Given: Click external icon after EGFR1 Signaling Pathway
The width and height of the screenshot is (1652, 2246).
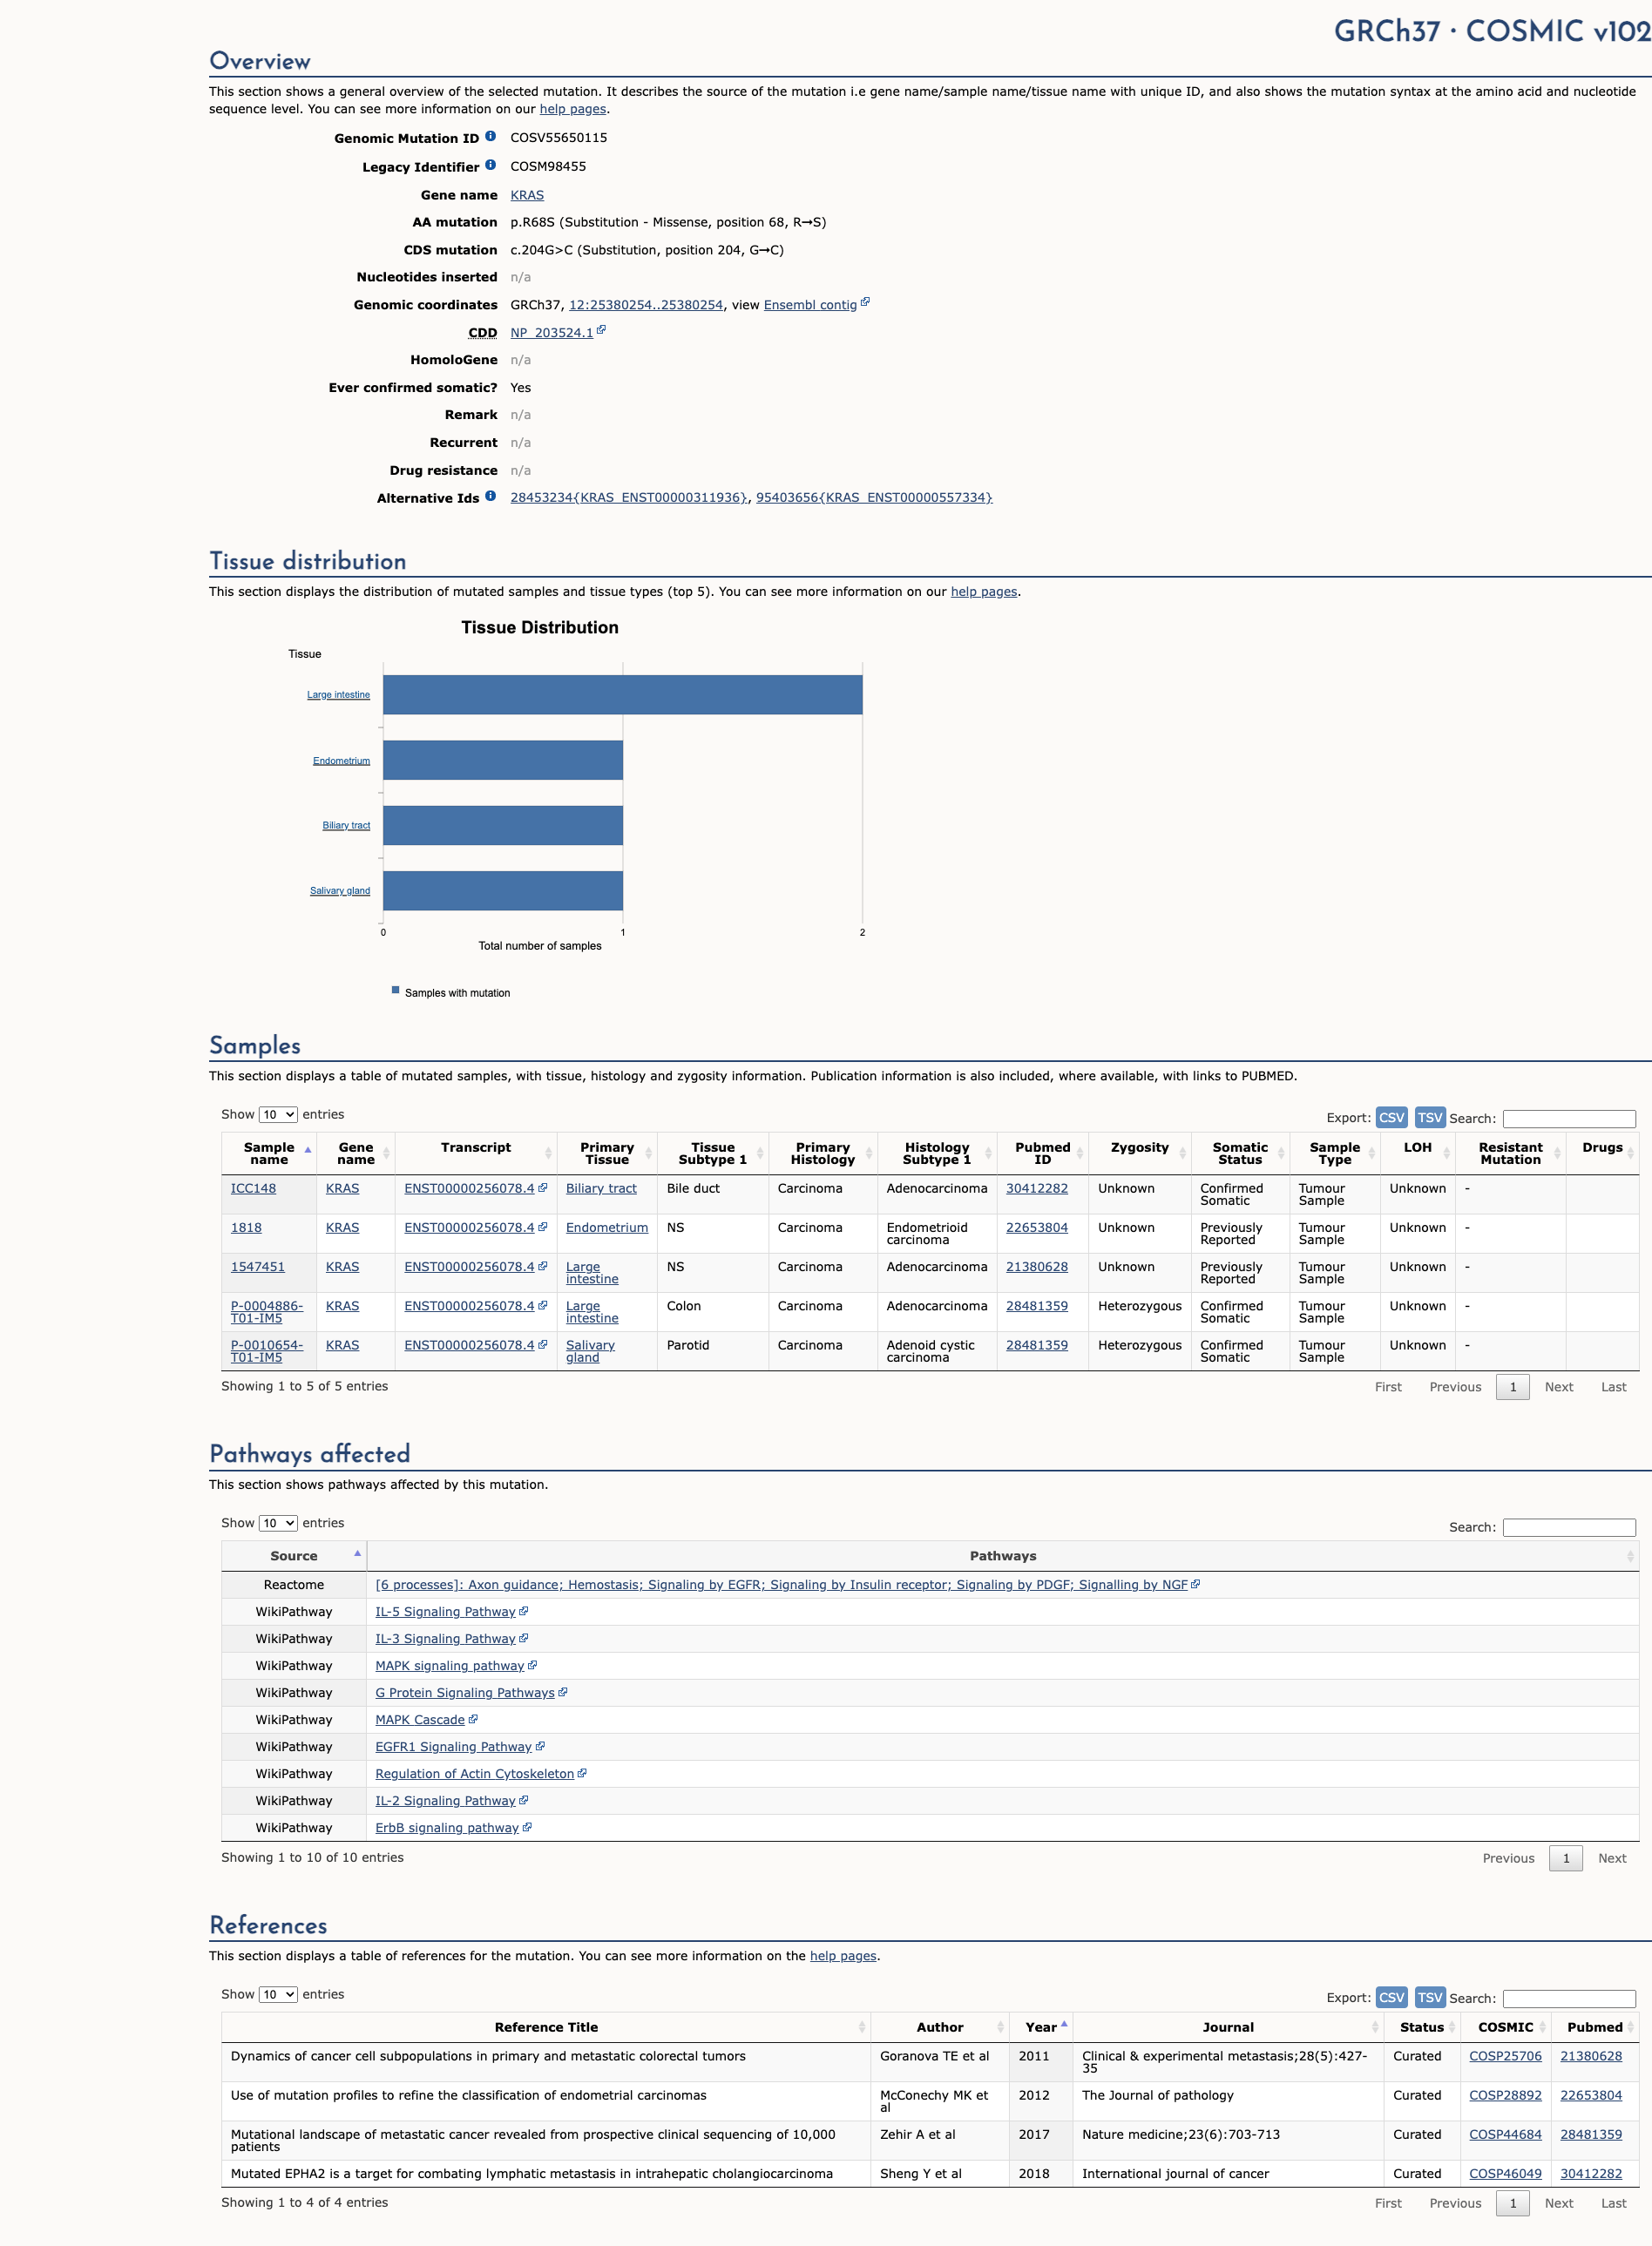Looking at the screenshot, I should [x=540, y=1746].
